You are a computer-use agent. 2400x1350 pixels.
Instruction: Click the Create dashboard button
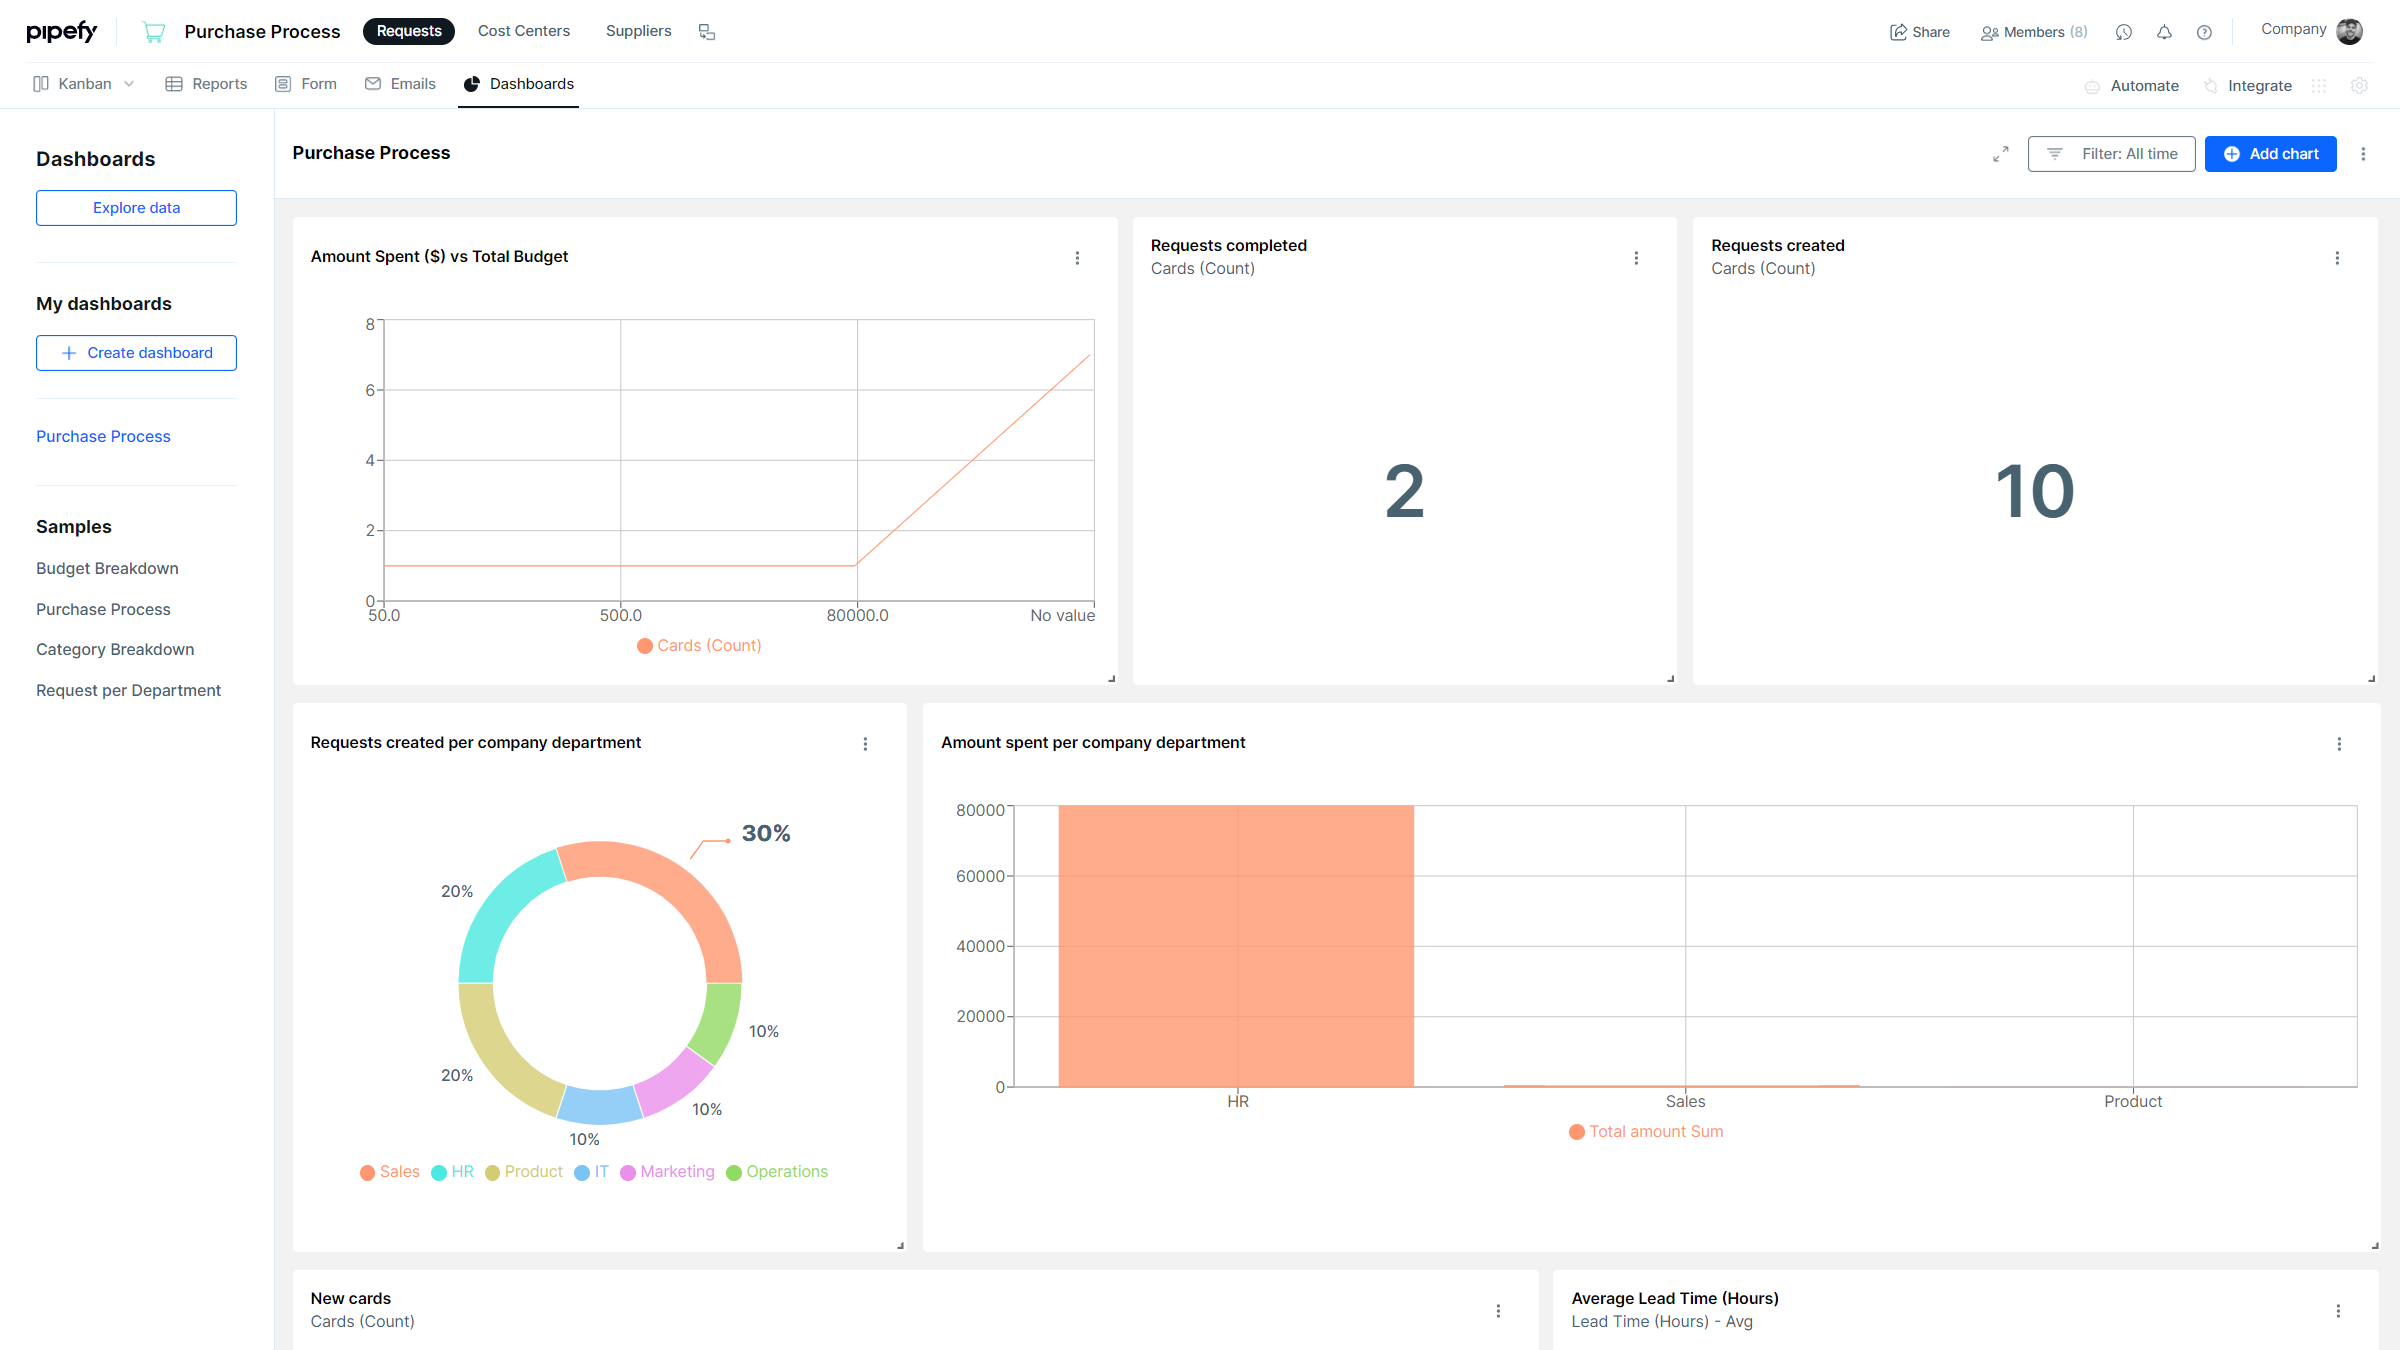coord(136,353)
